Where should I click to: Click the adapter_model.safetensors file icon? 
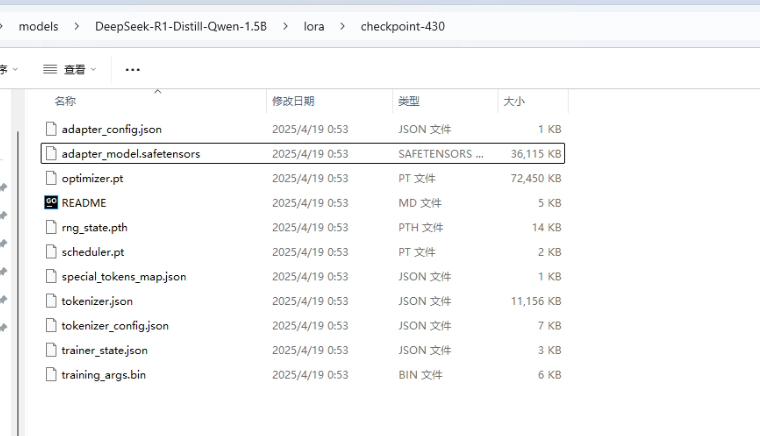(51, 154)
